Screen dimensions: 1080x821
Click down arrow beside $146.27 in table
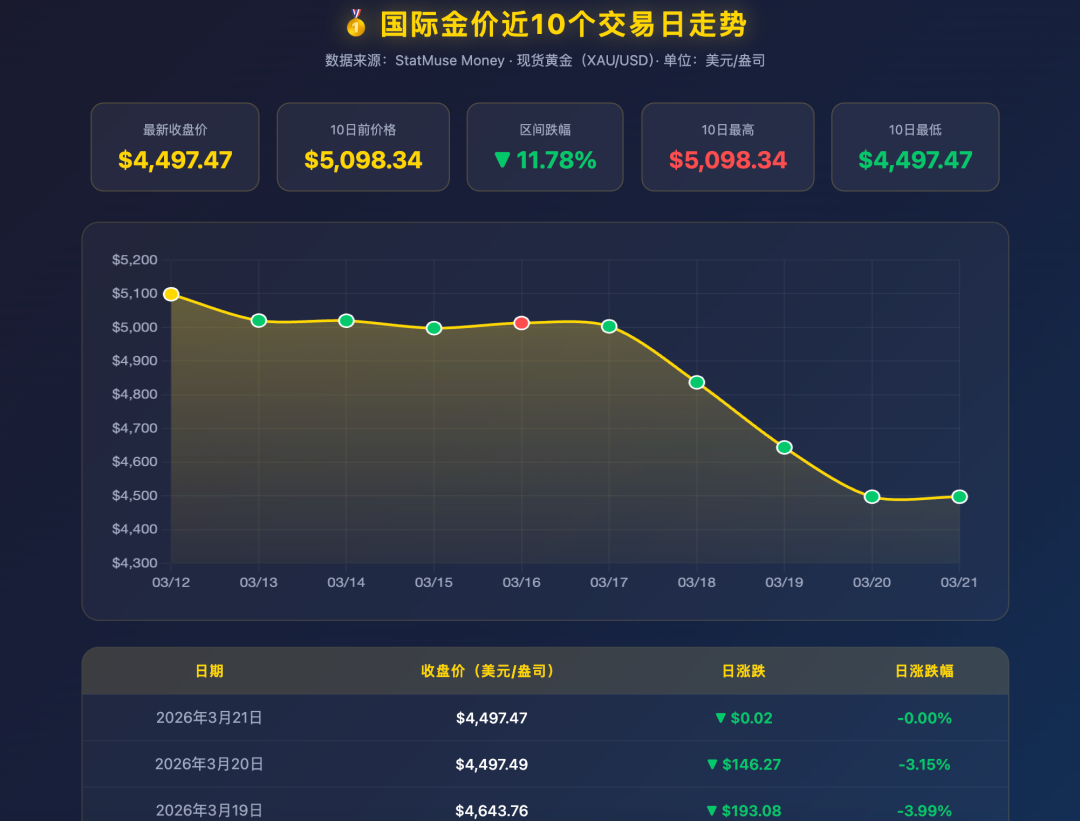pyautogui.click(x=712, y=765)
